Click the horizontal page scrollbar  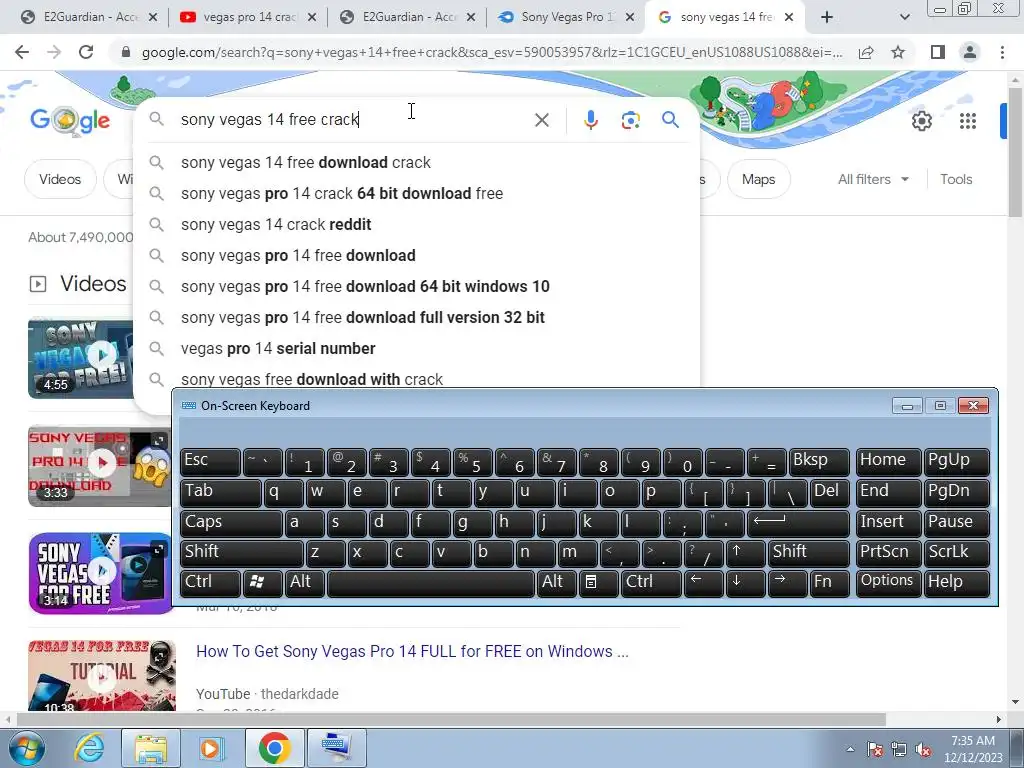pos(451,719)
